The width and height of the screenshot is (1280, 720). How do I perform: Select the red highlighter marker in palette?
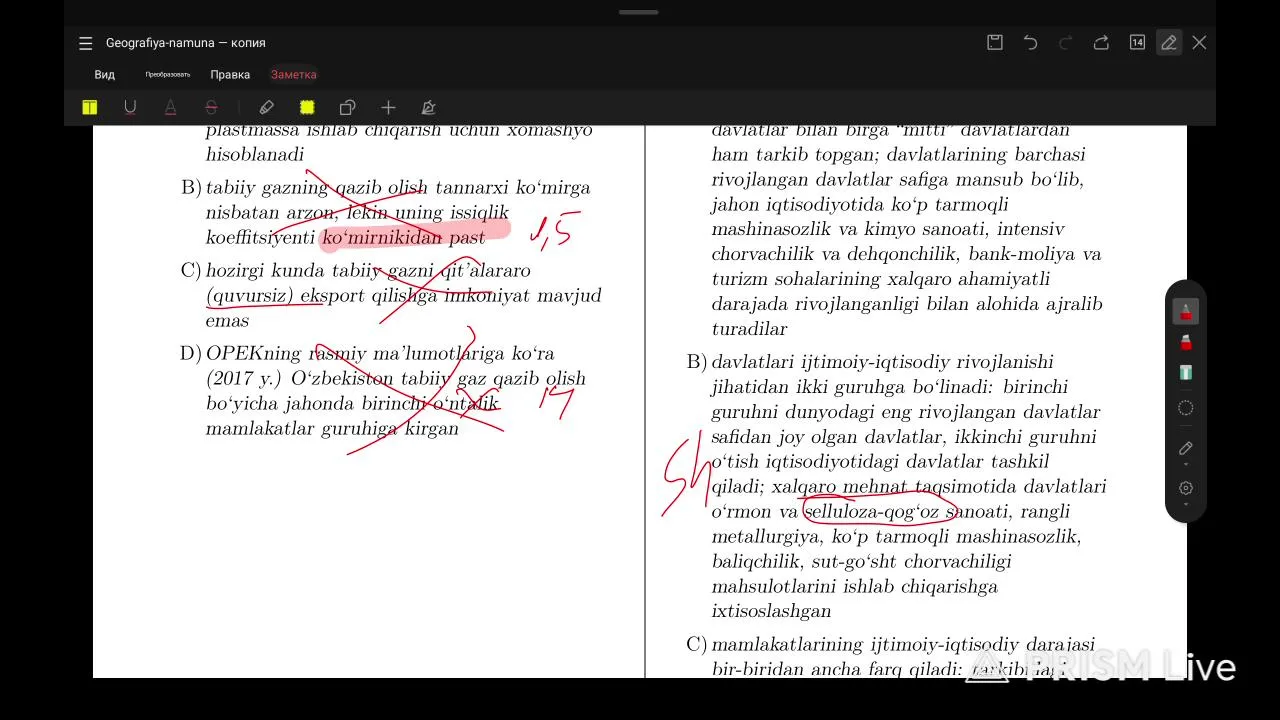(1185, 342)
